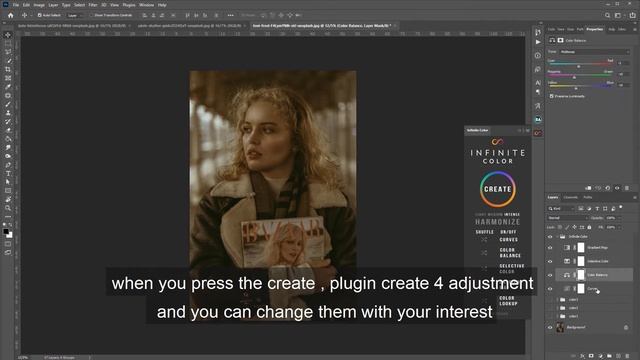Open the blend mode Normal dropdown
Image resolution: width=640 pixels, height=360 pixels.
pos(567,218)
